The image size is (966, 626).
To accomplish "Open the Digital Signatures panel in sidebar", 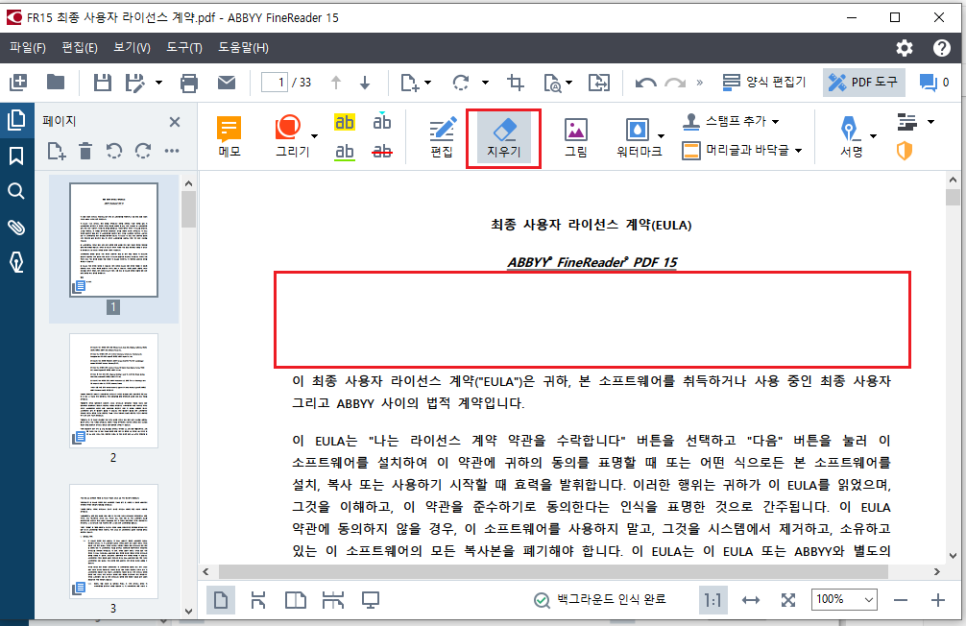I will (17, 262).
